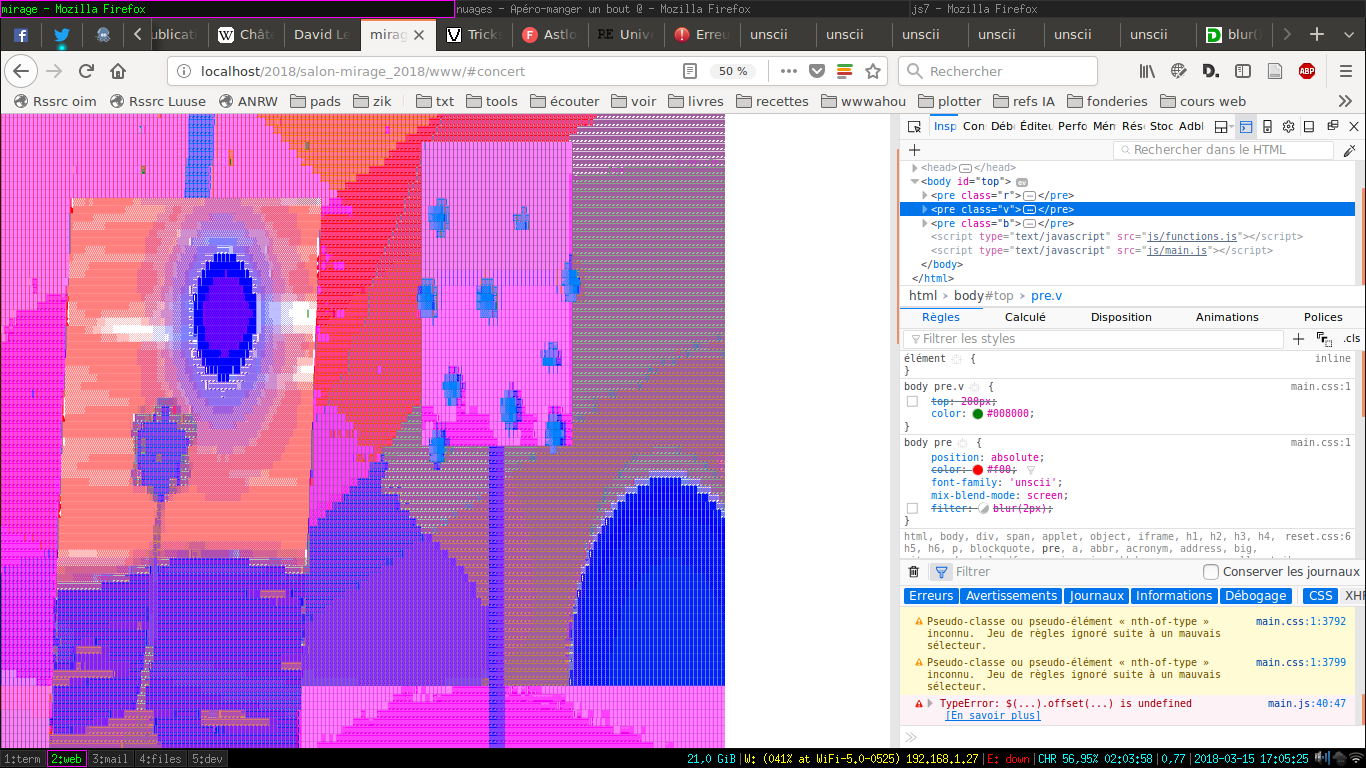Toggle the Avertissements console filter button
The width and height of the screenshot is (1366, 768).
tap(1011, 596)
